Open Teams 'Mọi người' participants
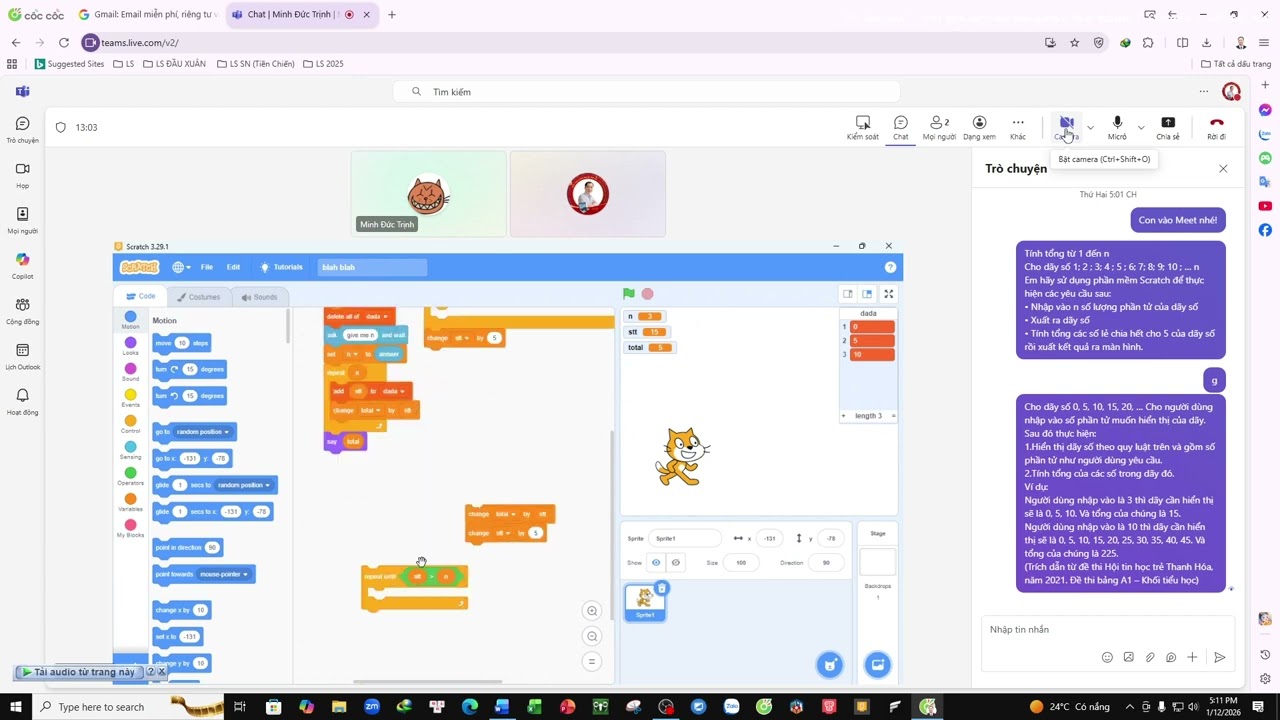Image resolution: width=1280 pixels, height=720 pixels. (x=939, y=128)
